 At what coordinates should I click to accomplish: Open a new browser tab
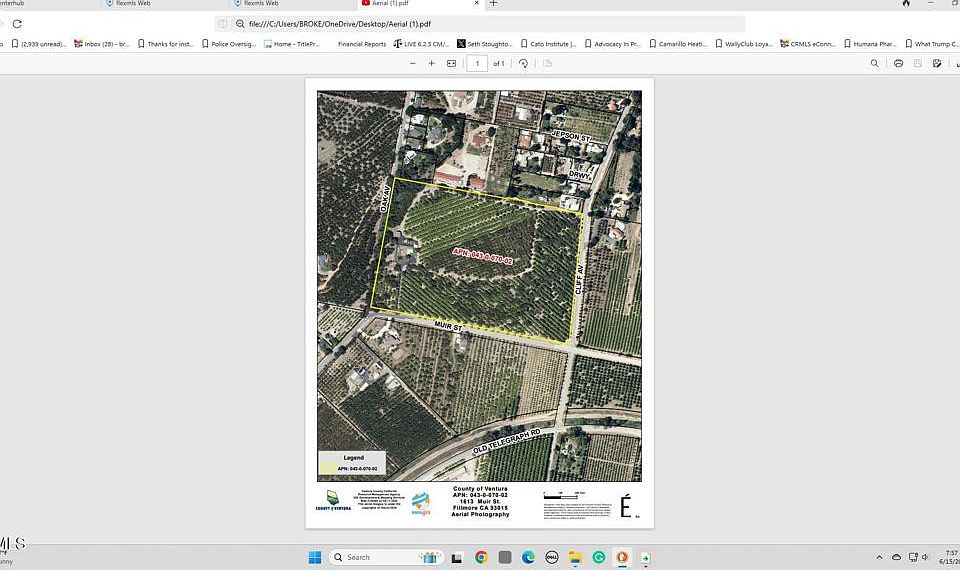(x=493, y=4)
